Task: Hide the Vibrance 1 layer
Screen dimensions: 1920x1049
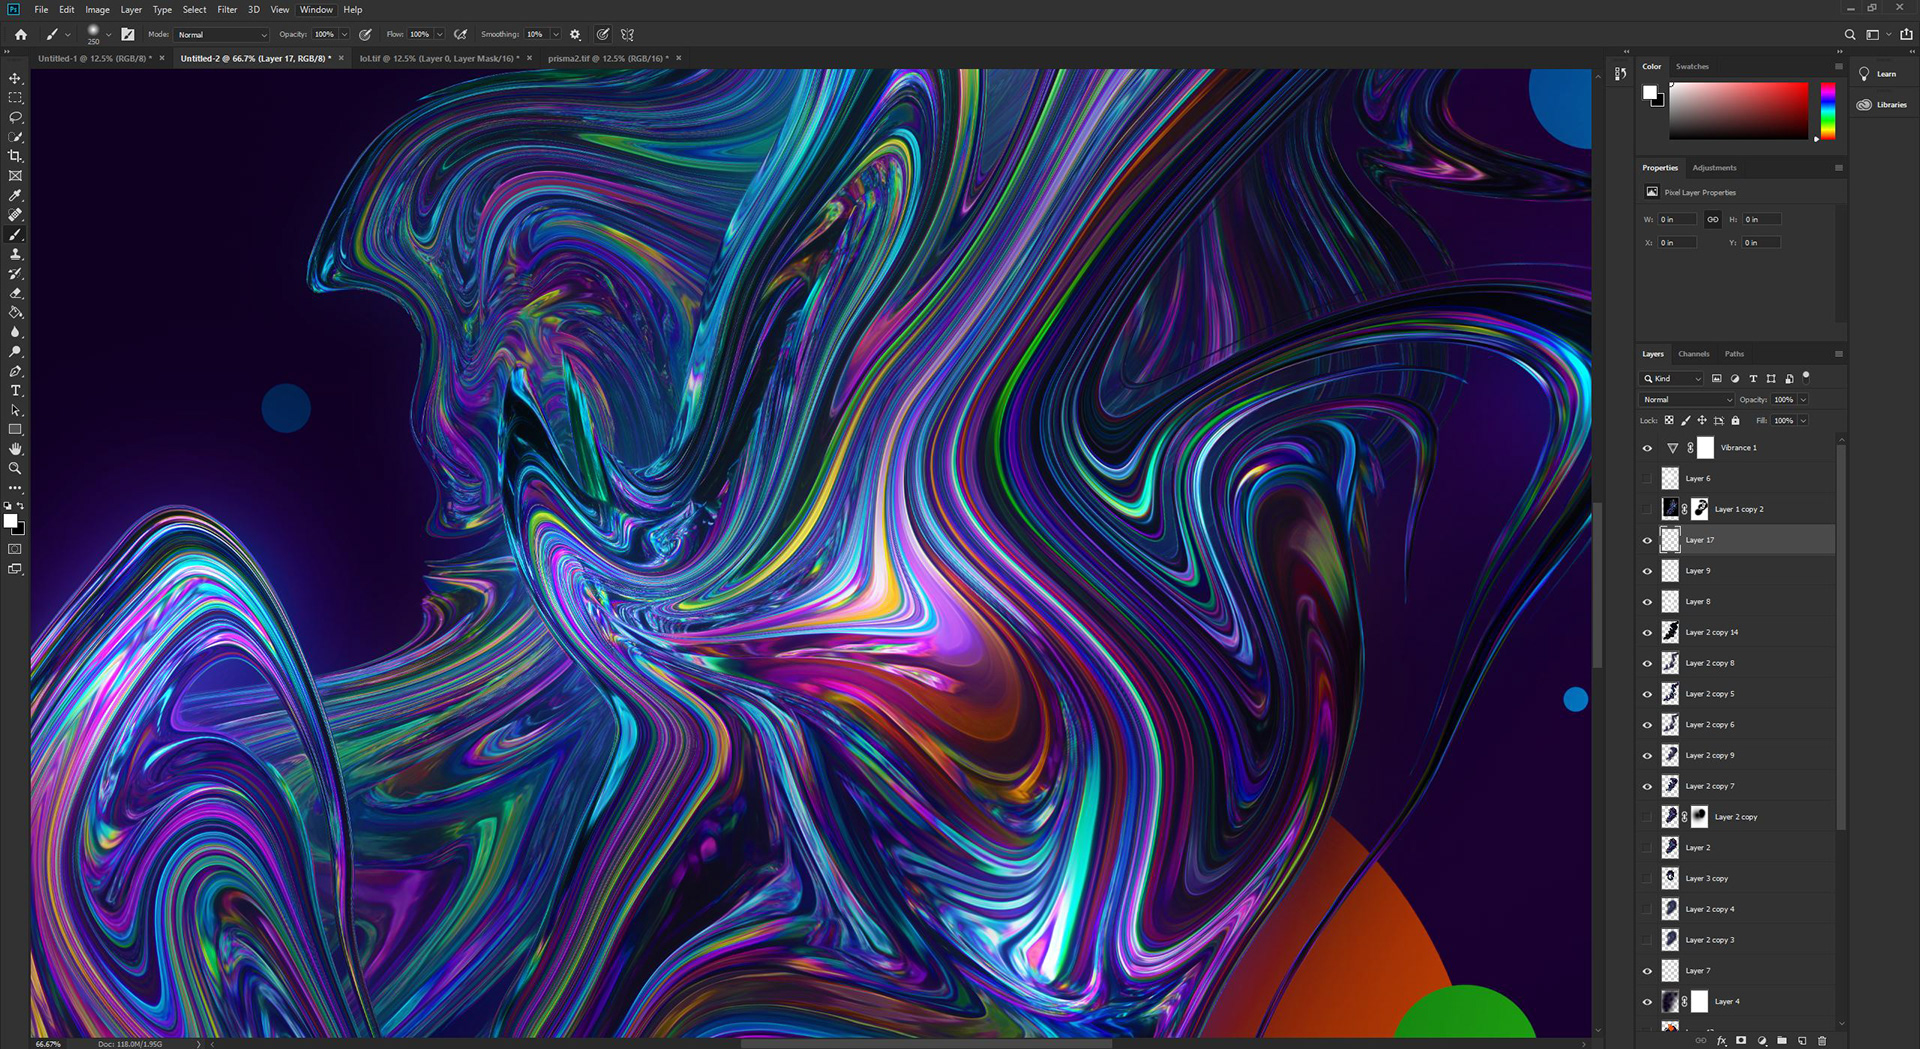Action: pos(1647,448)
